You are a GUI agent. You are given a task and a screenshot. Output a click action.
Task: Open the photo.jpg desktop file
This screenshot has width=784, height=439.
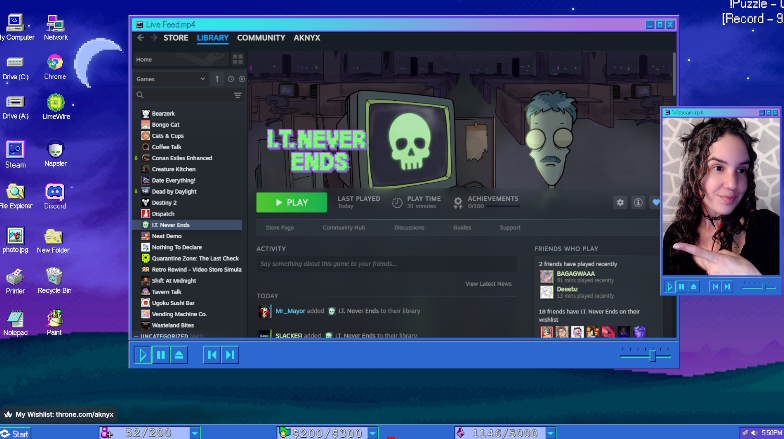(15, 240)
